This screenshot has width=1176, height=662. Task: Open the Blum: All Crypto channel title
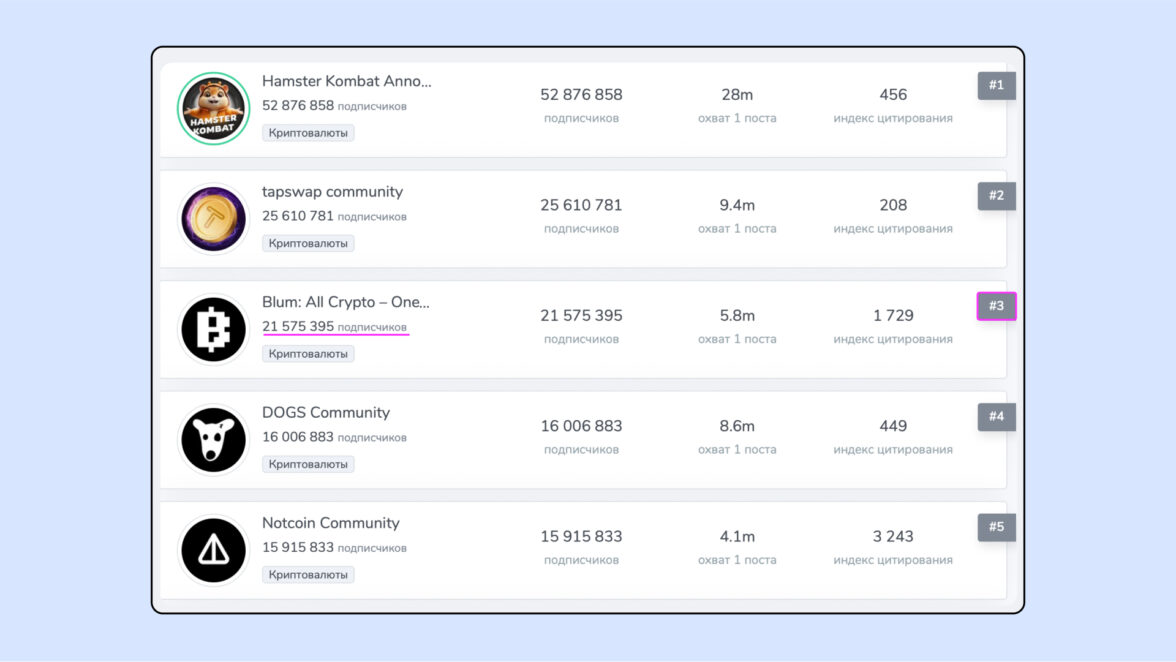point(345,302)
